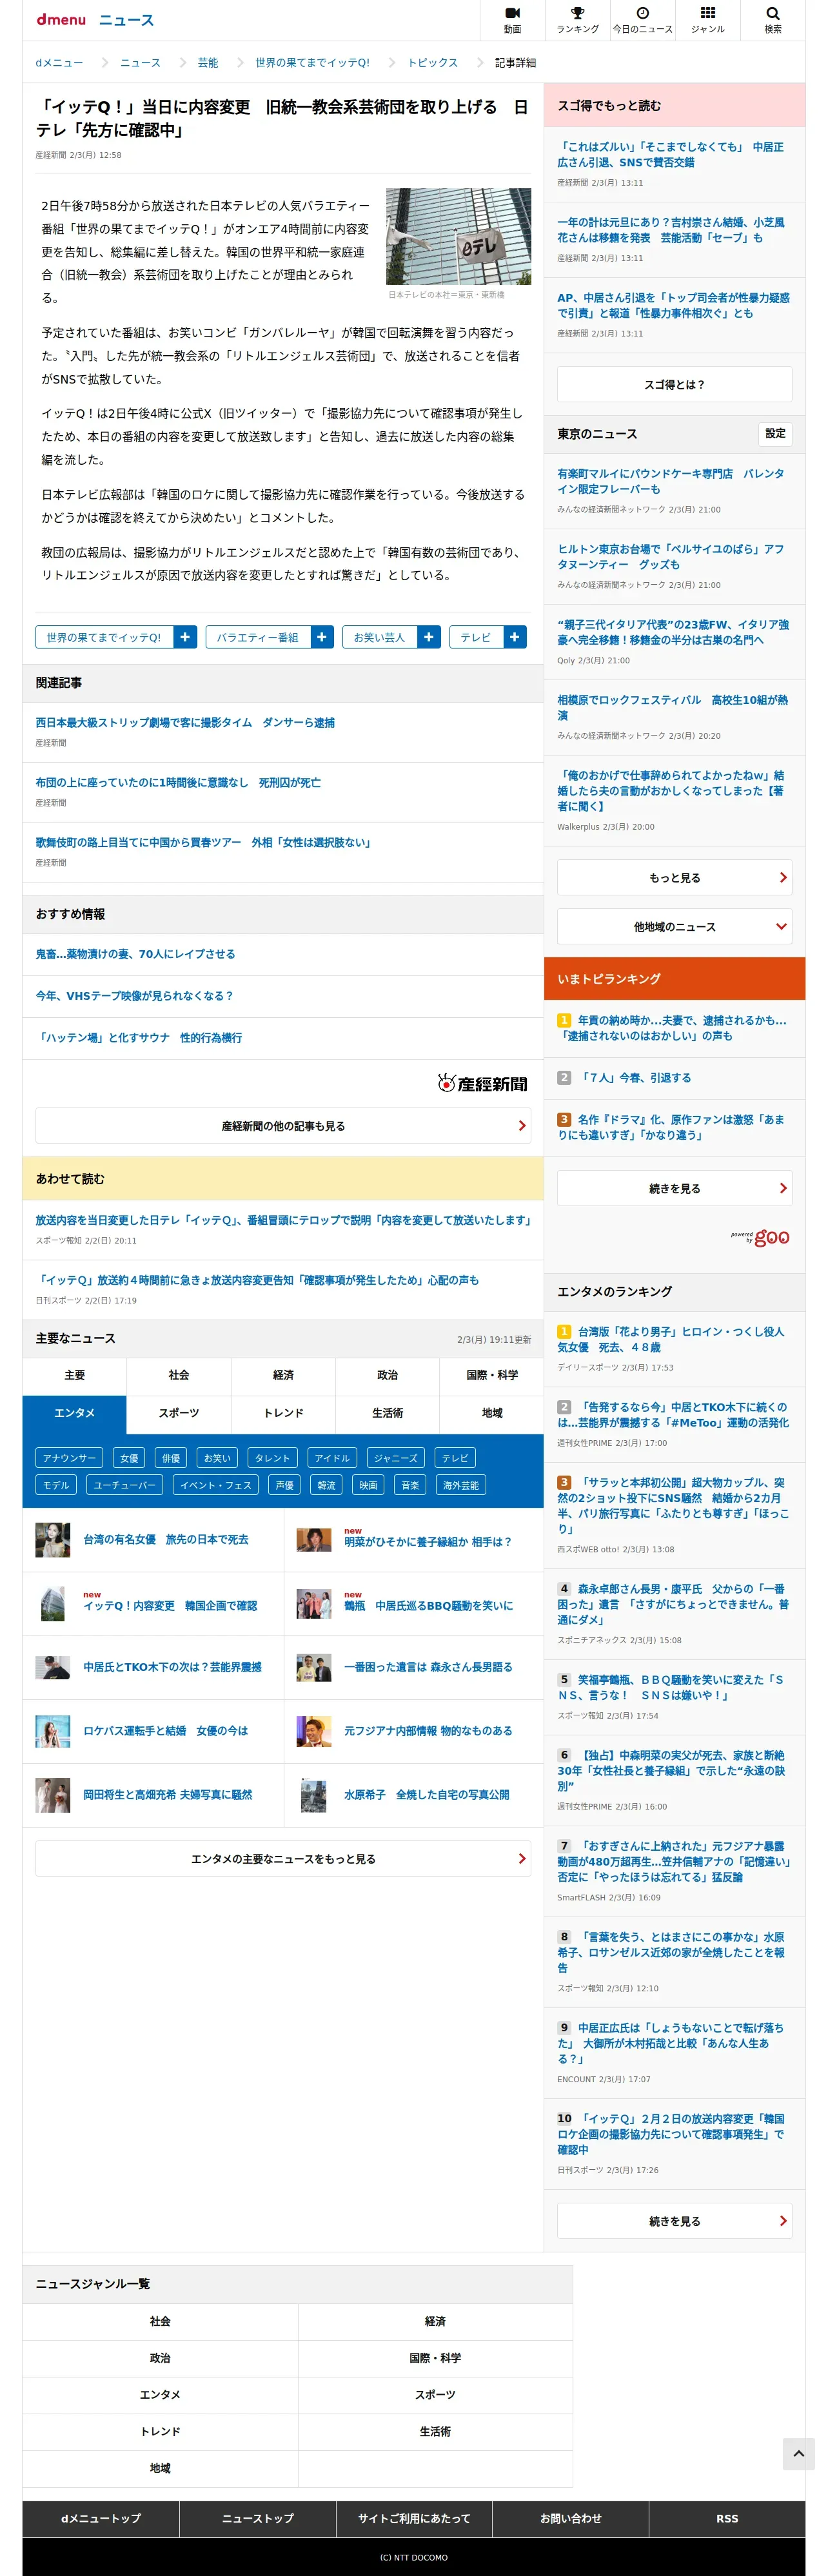The height and width of the screenshot is (2576, 828).
Task: Click ニューストップ in footer
Action: (258, 2518)
